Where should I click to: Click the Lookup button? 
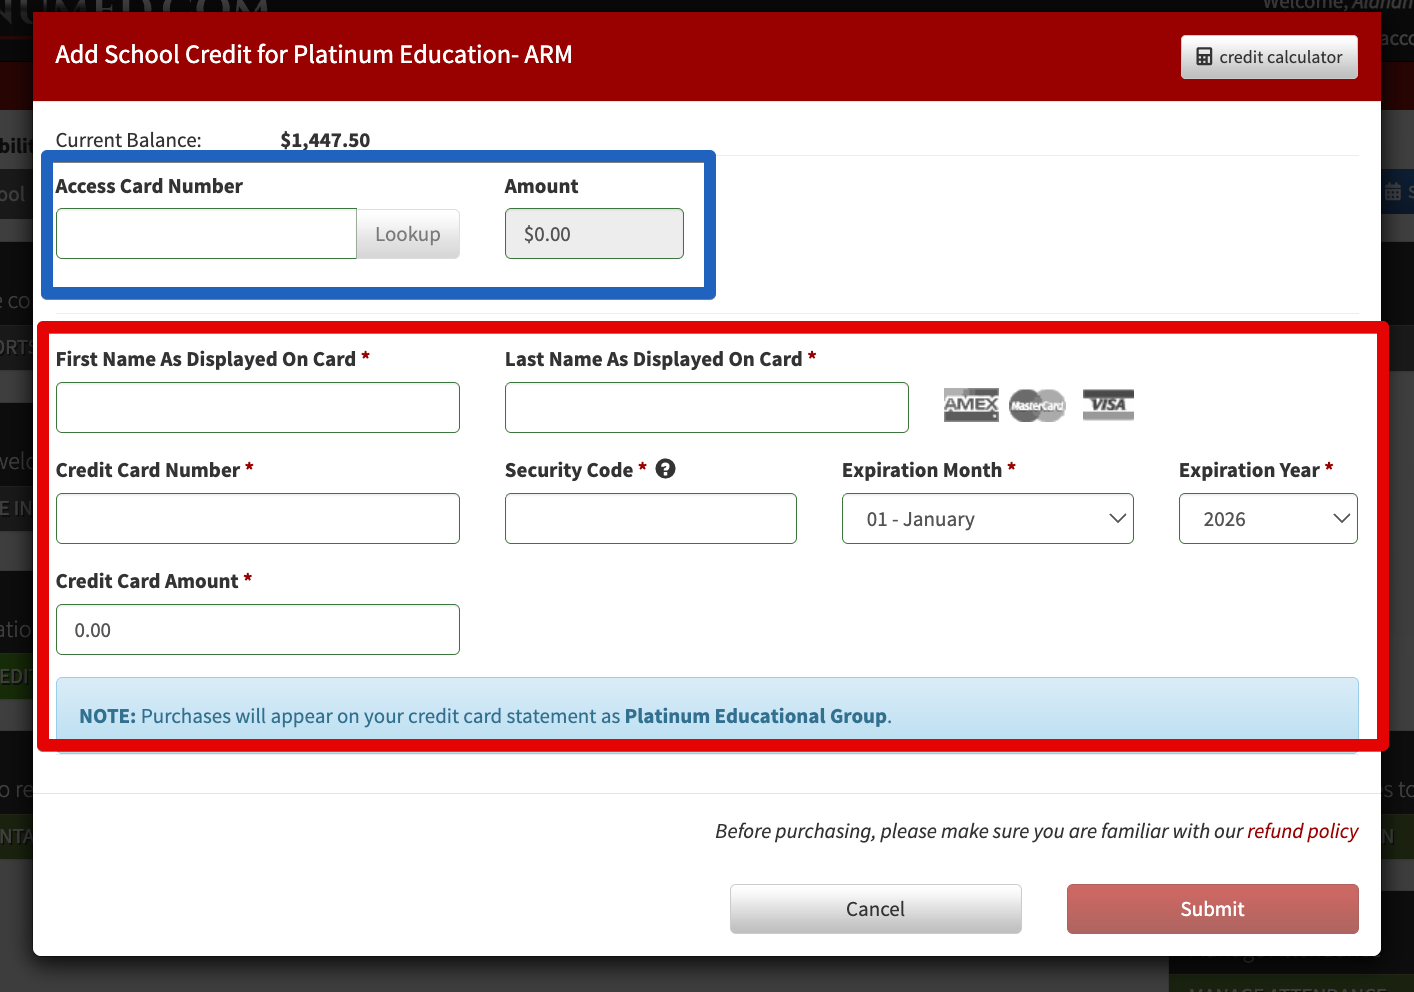(x=408, y=234)
